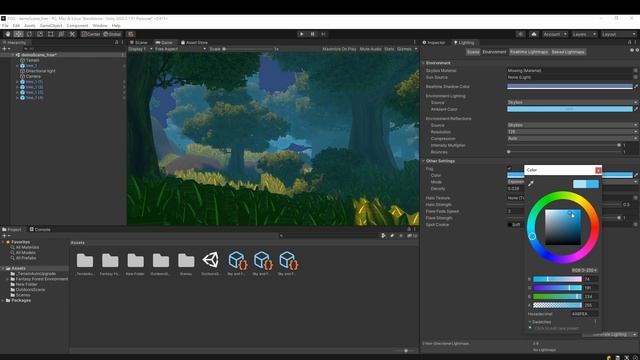The width and height of the screenshot is (640, 360).
Task: Open Lighting help icon next to gear
Action: 632,50
